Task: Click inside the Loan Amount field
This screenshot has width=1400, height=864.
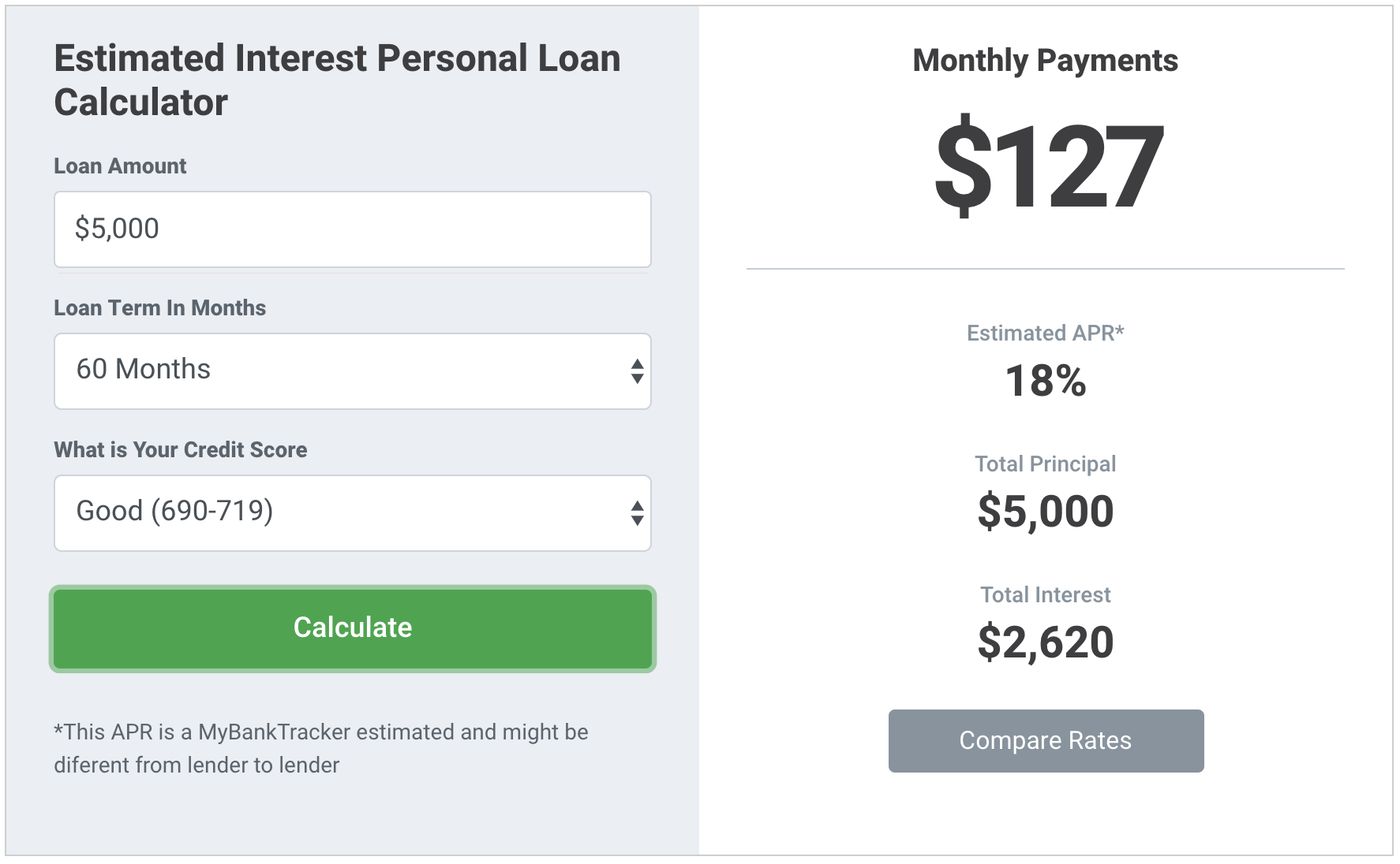Action: coord(352,228)
